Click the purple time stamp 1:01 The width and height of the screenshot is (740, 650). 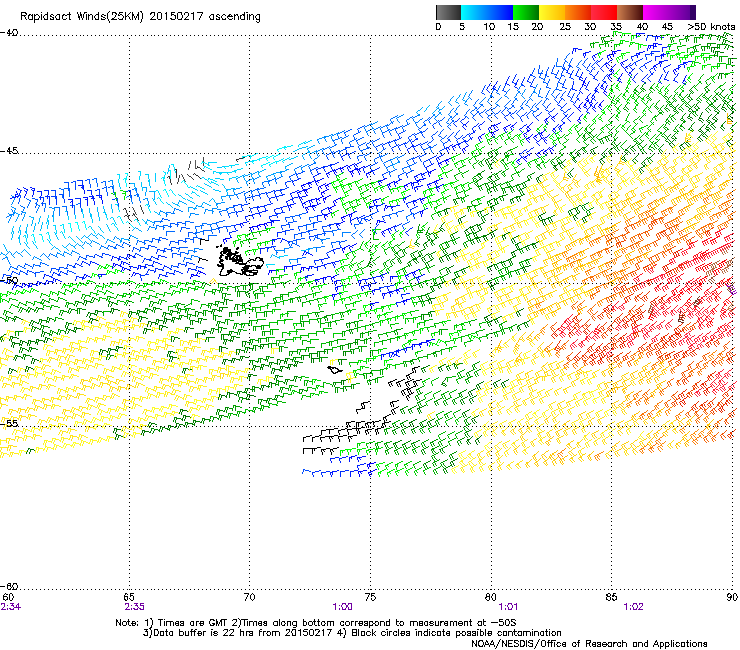coord(508,607)
